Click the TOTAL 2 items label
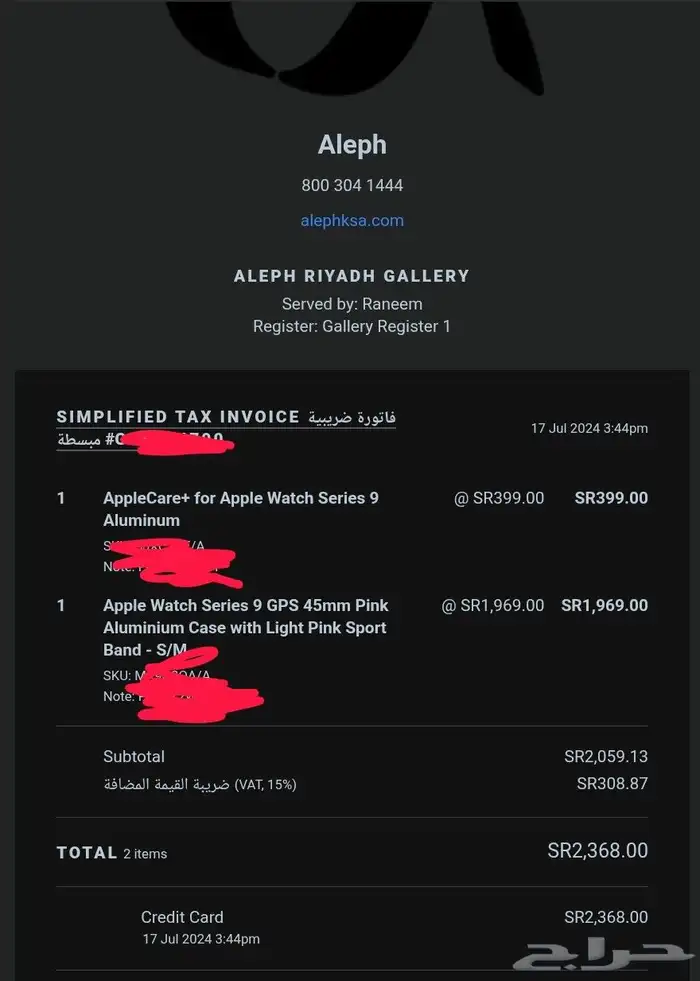The image size is (700, 981). pos(112,853)
